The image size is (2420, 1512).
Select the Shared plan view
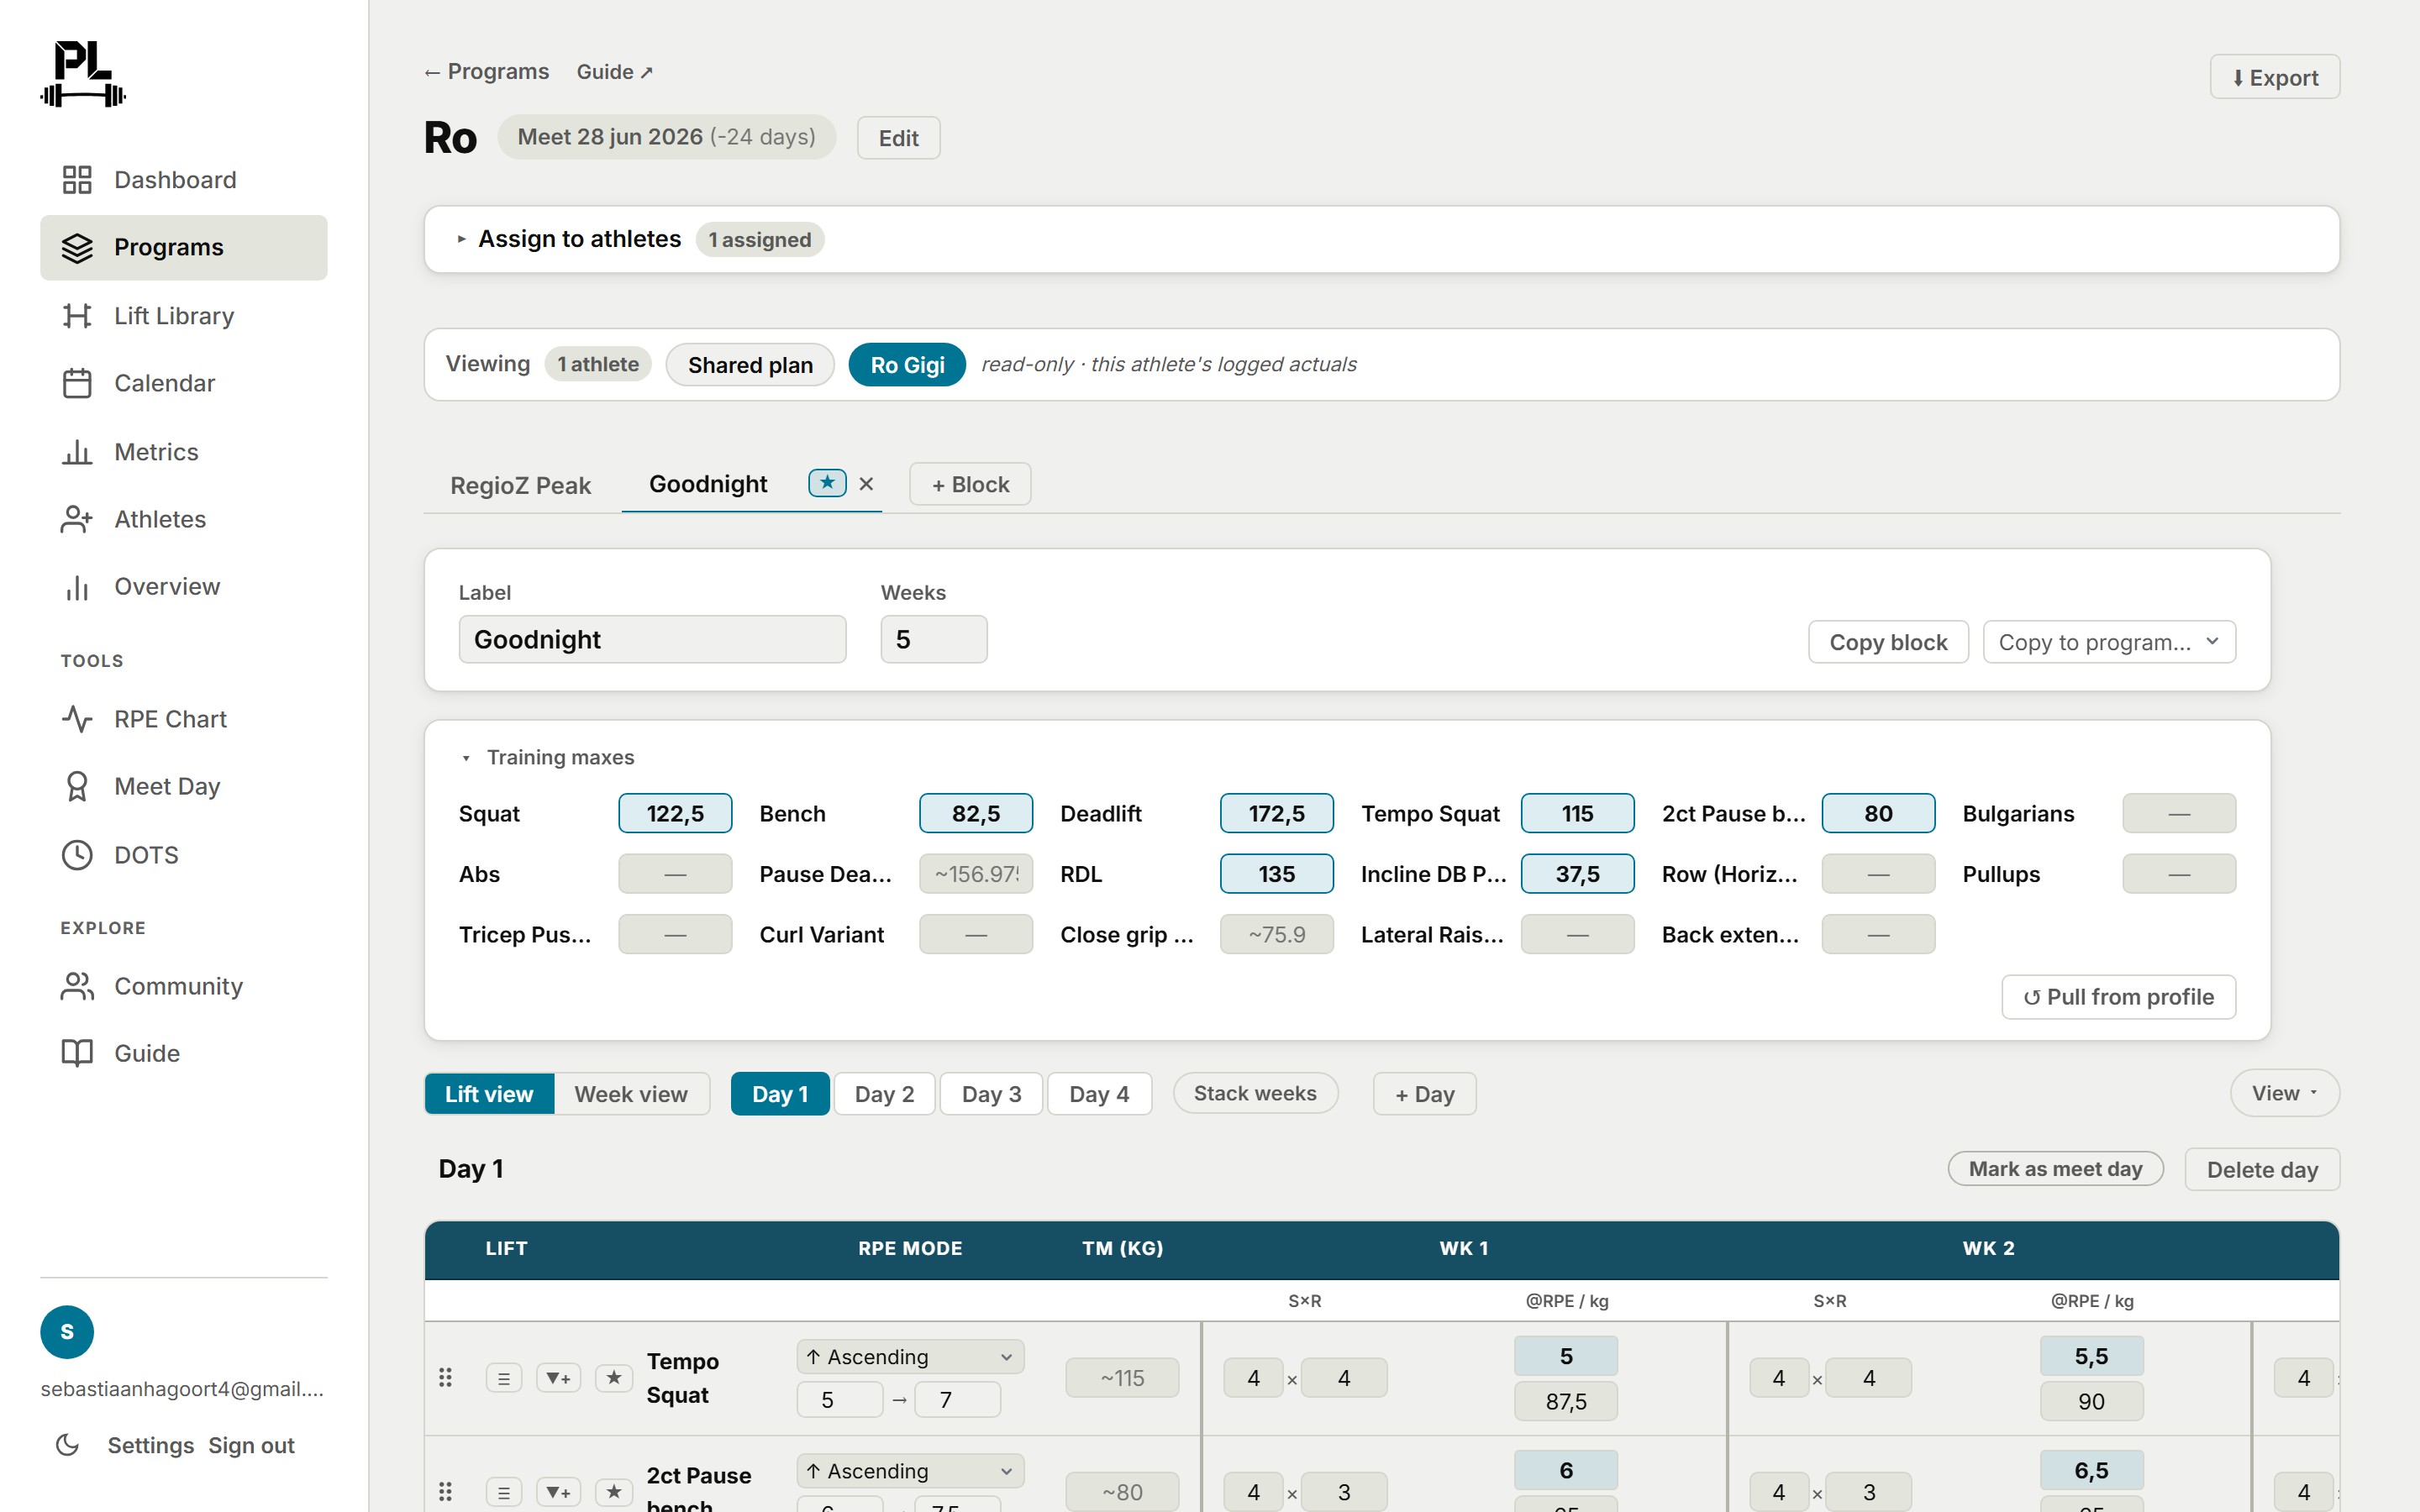[x=750, y=365]
